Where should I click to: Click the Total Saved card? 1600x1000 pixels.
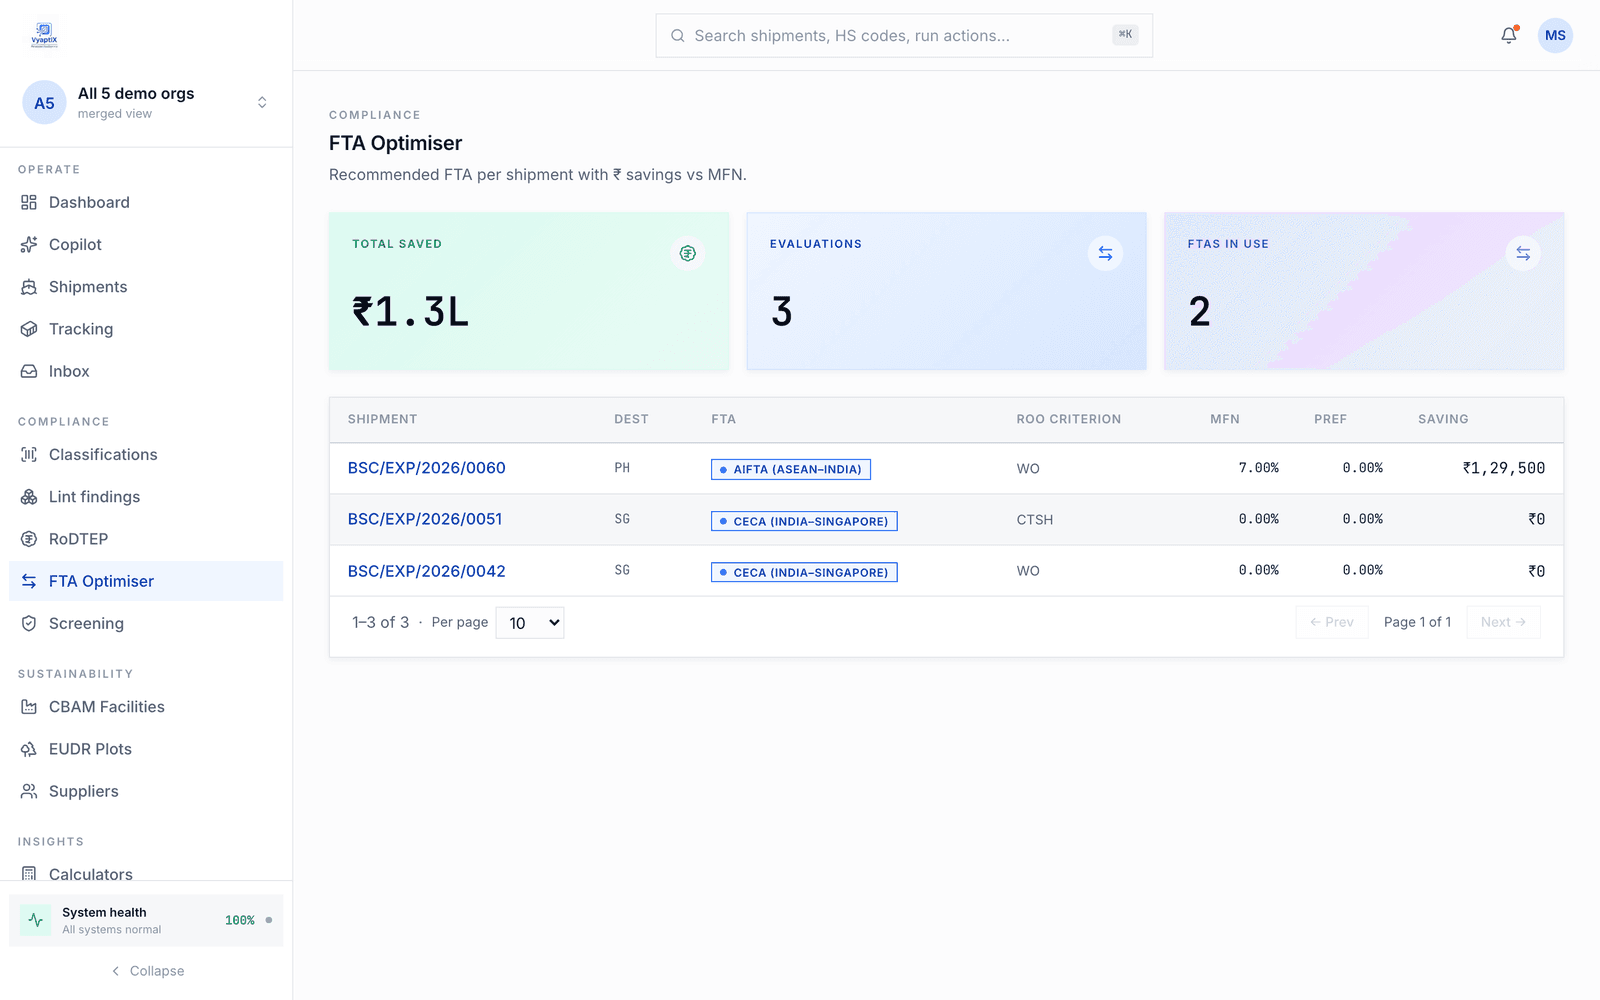point(529,291)
